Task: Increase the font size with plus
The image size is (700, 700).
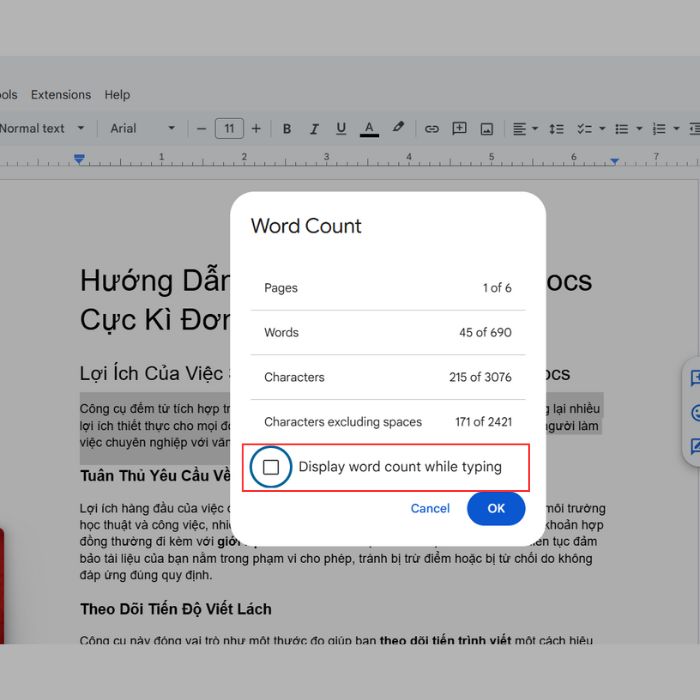Action: click(256, 129)
